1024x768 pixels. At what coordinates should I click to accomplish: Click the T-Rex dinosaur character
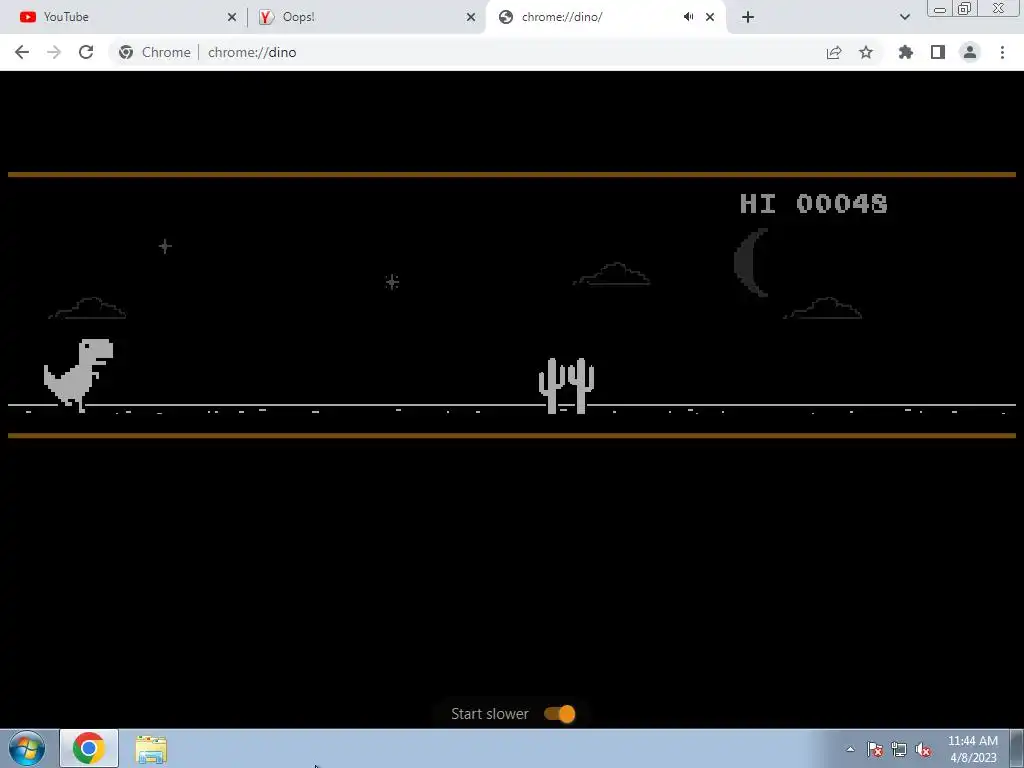coord(78,376)
